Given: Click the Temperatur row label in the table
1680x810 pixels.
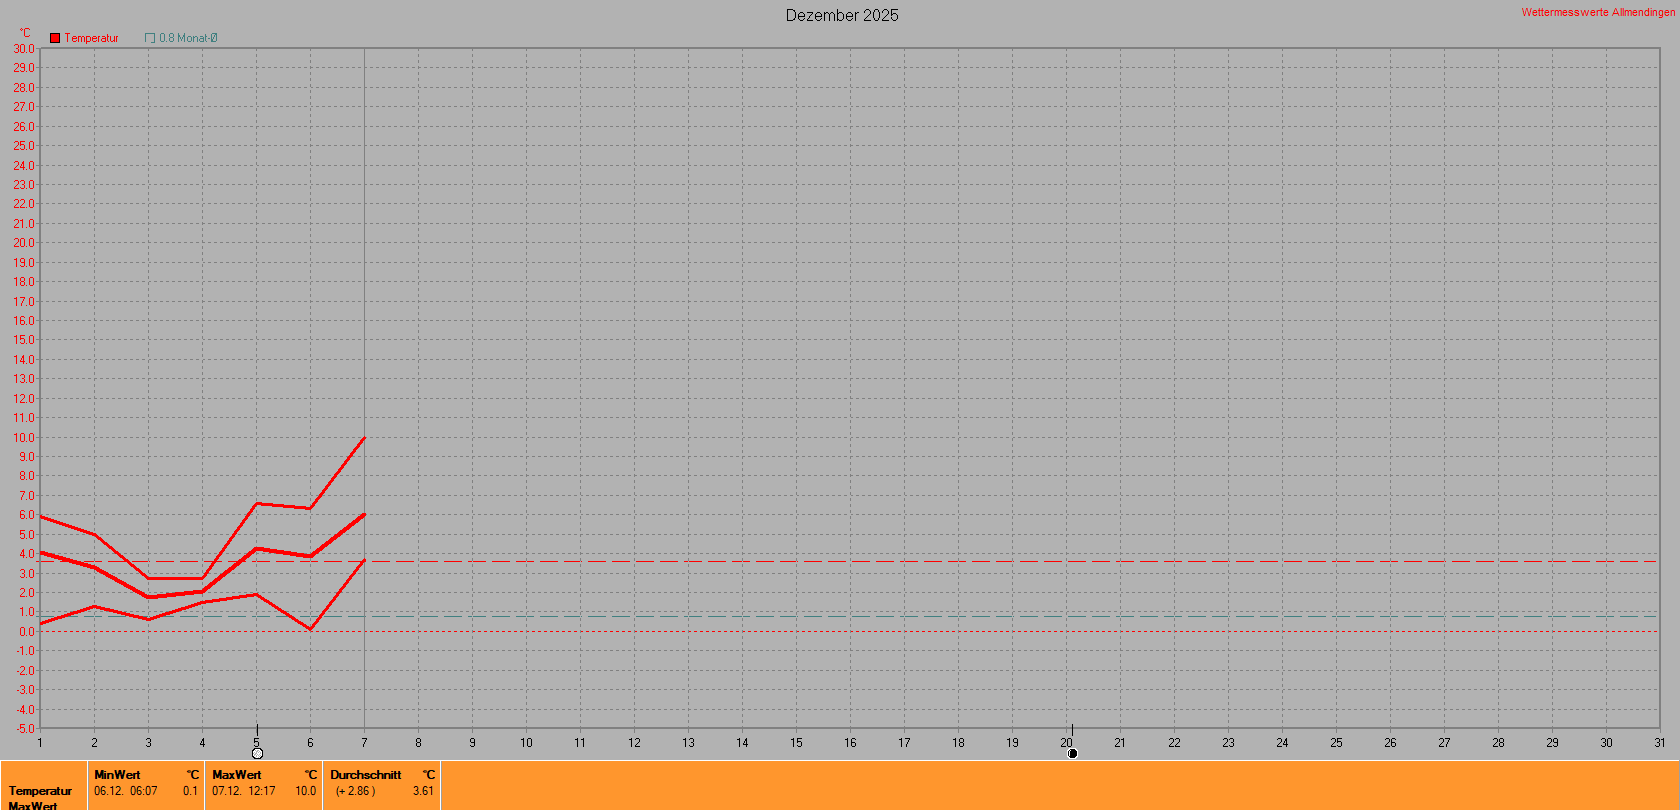Looking at the screenshot, I should point(40,791).
